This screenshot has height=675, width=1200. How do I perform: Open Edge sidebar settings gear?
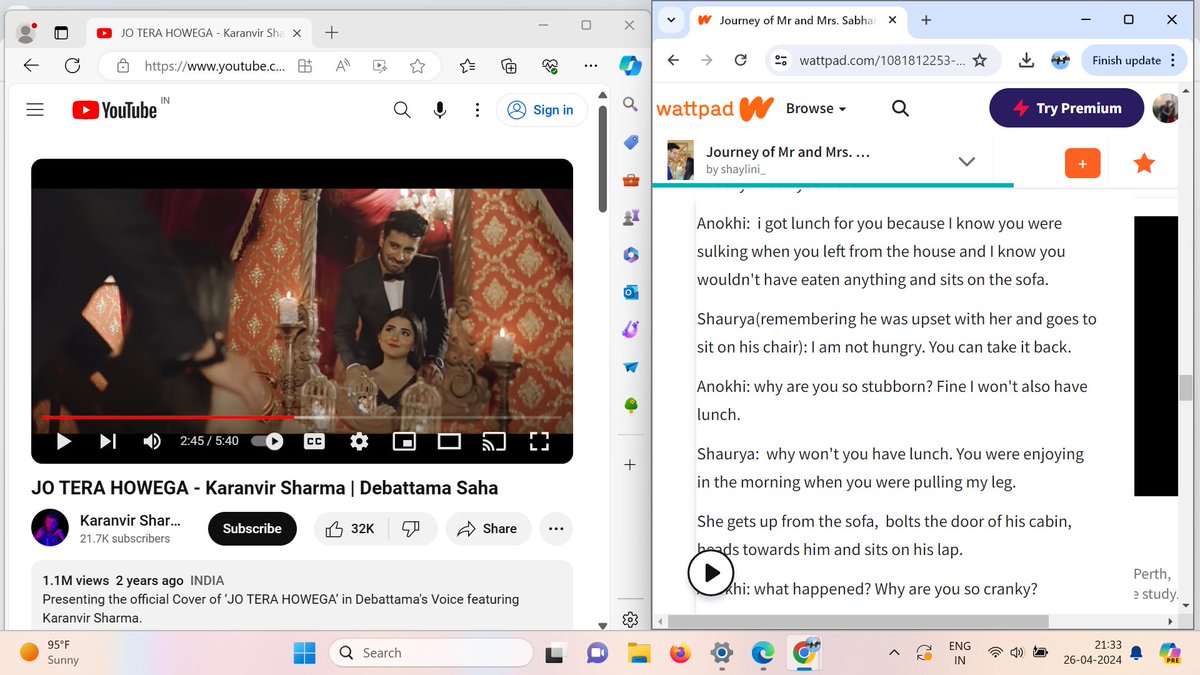(x=631, y=619)
